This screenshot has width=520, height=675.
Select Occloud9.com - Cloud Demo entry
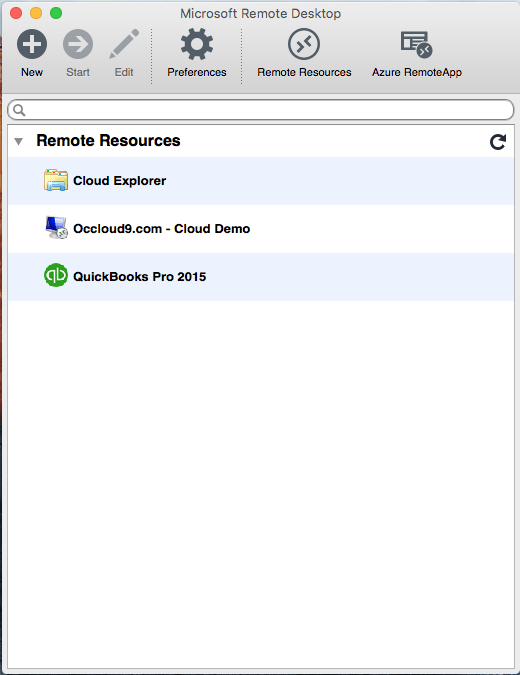coord(261,229)
